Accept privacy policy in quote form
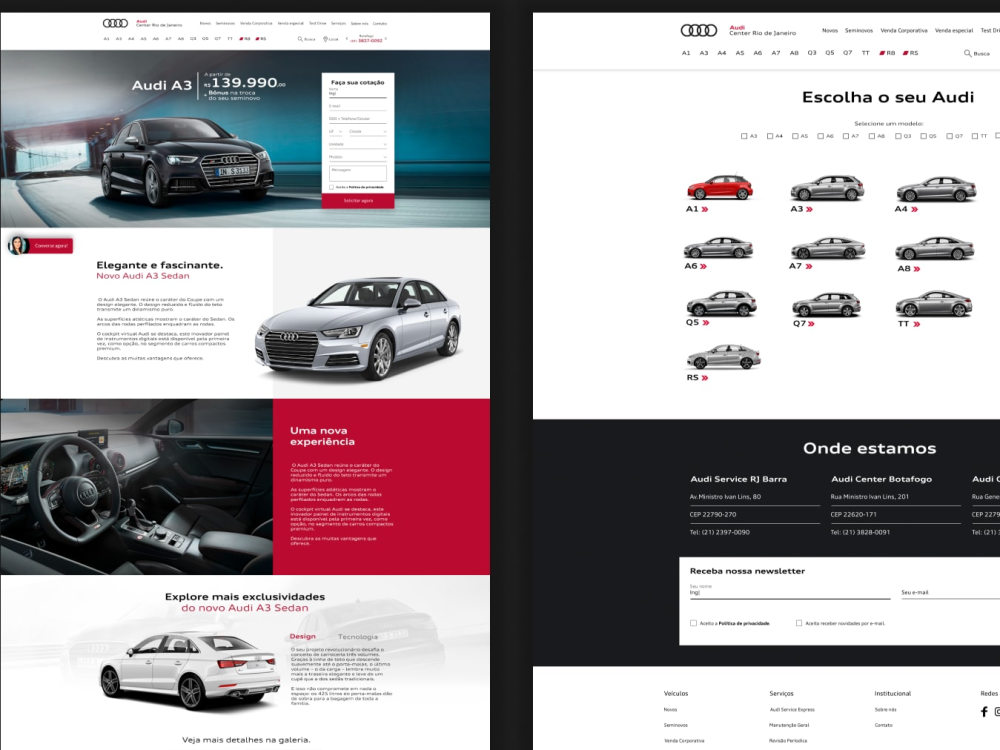 332,188
